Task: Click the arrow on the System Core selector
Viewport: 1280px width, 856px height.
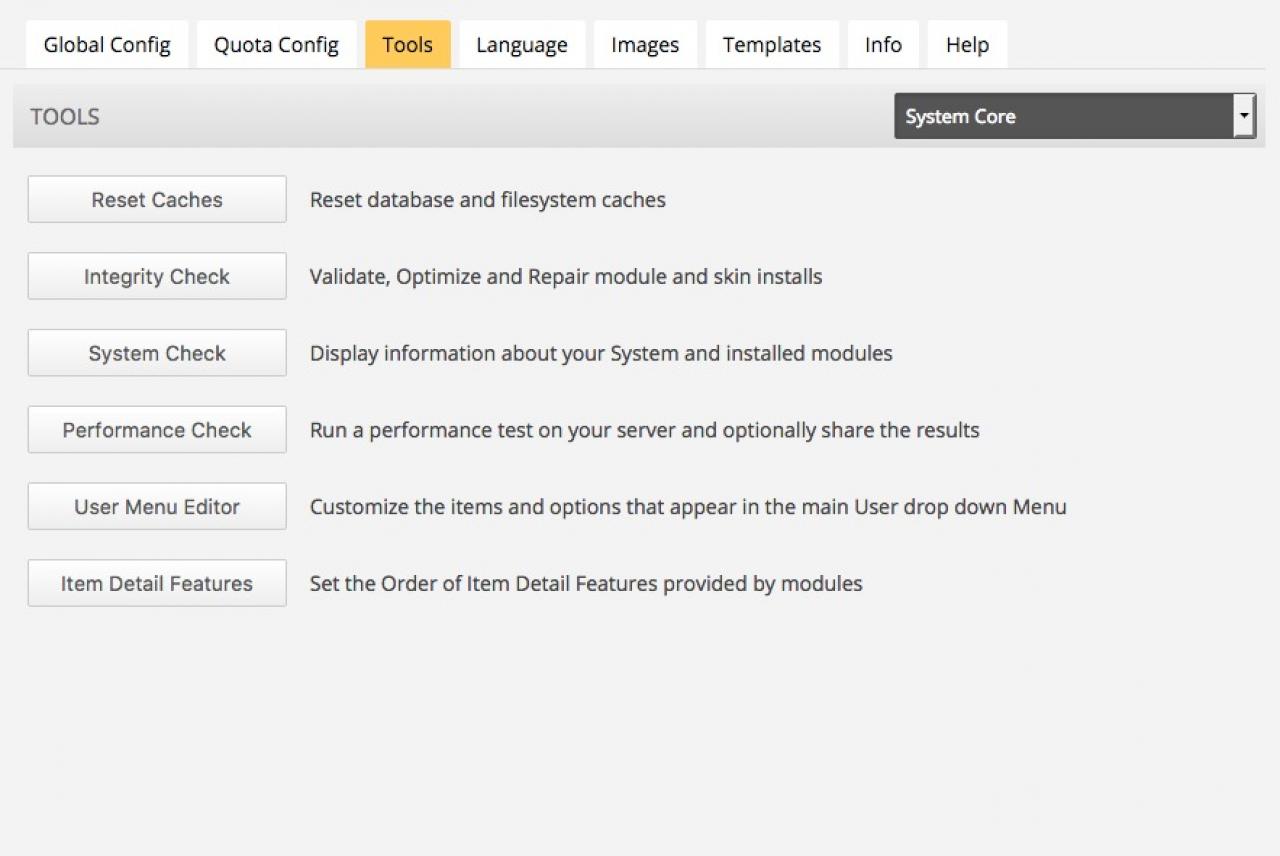Action: click(1244, 117)
